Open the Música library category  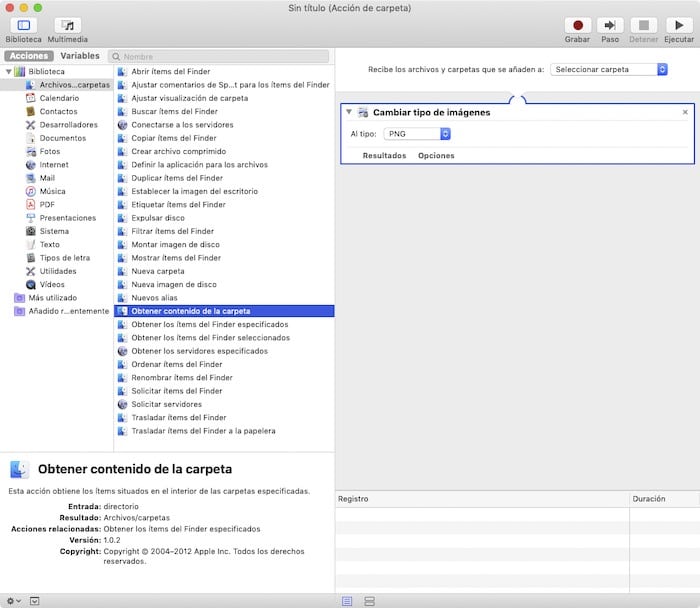52,191
